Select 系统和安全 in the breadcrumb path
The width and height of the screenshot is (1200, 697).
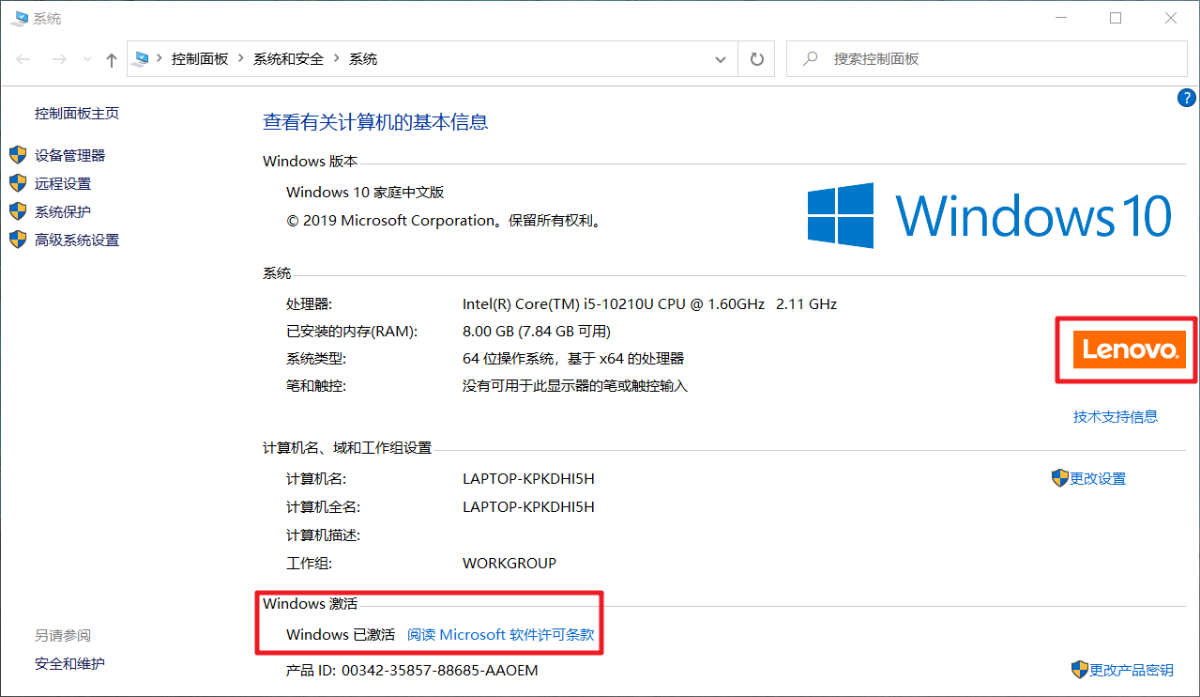[288, 59]
